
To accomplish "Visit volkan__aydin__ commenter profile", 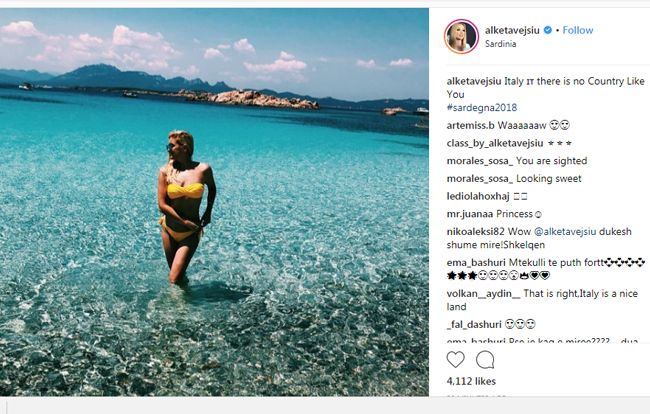I will pos(483,294).
